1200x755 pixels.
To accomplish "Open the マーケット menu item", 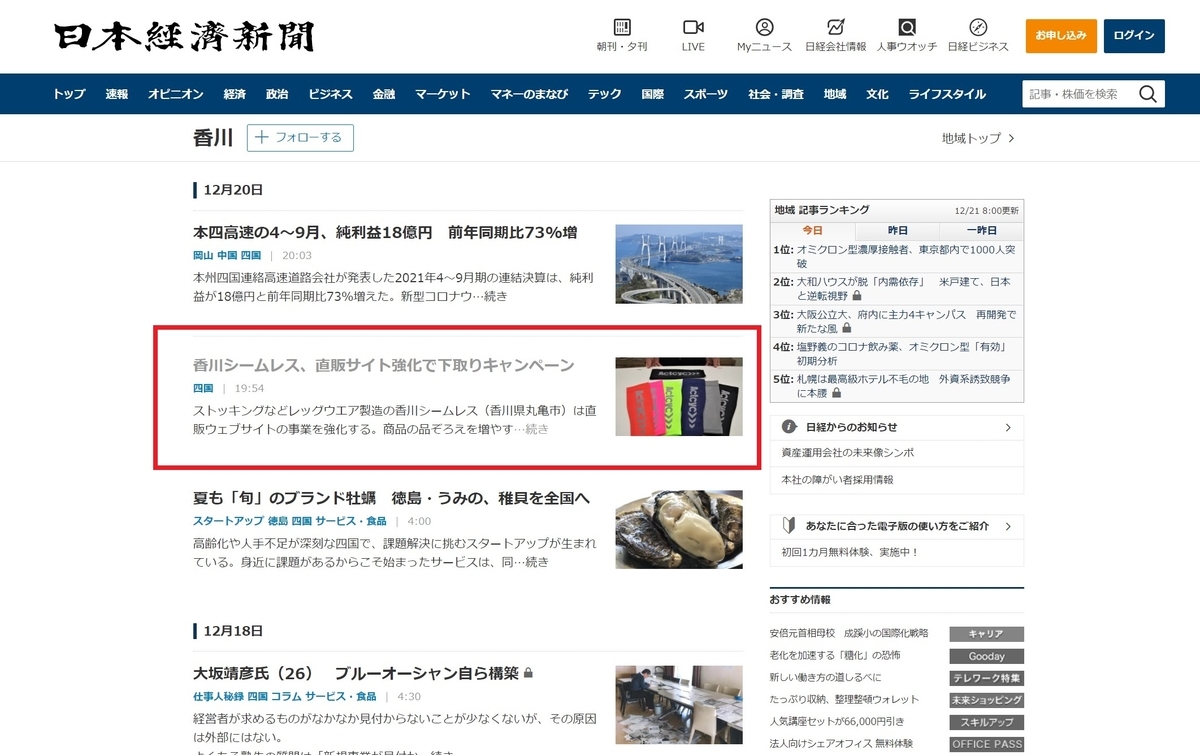I will pos(442,94).
